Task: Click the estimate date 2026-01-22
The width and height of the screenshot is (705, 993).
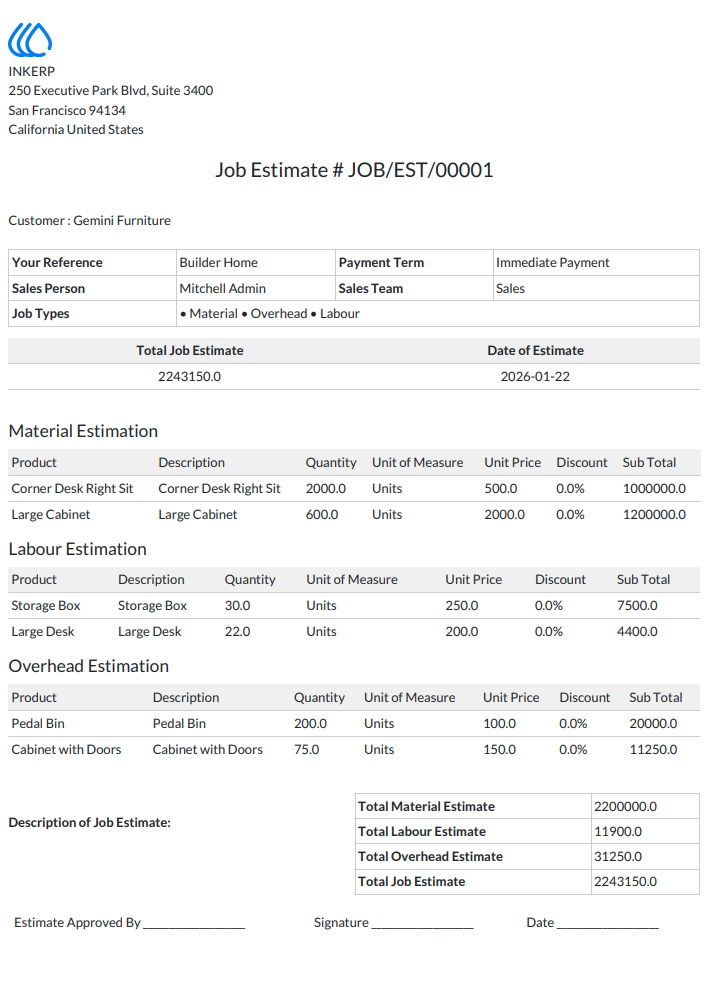Action: [x=535, y=376]
